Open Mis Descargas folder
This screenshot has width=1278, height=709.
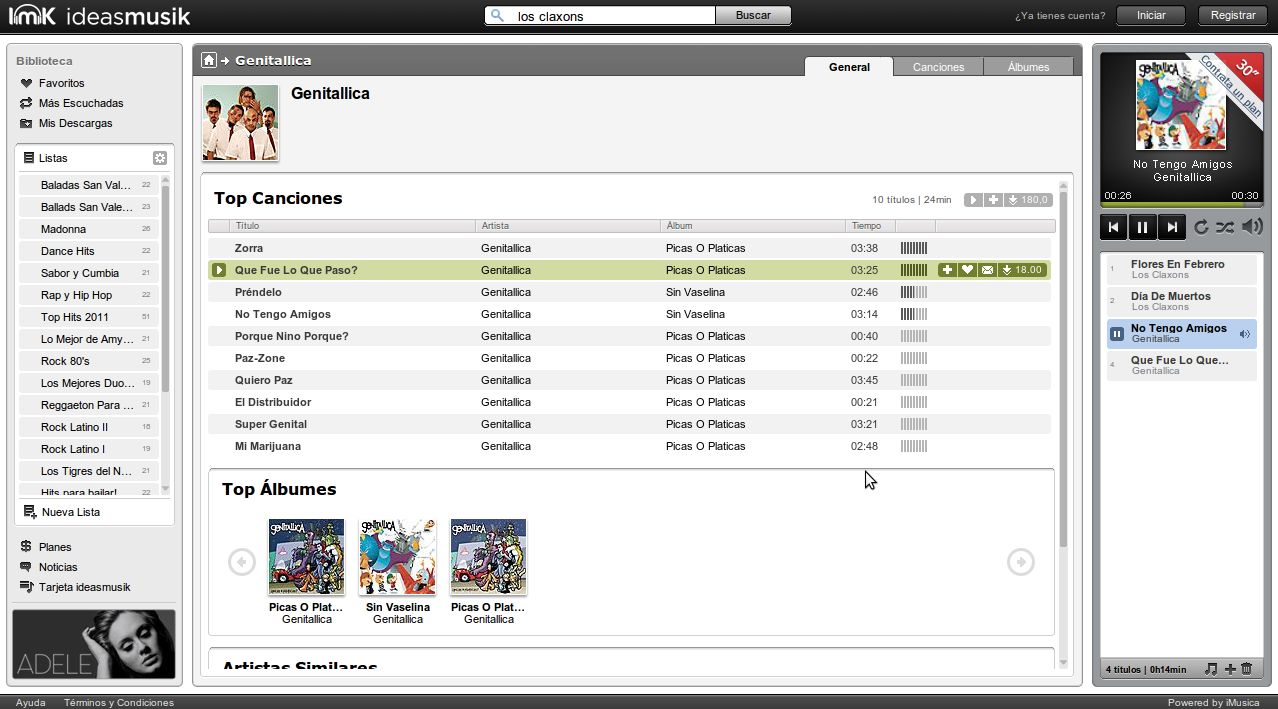(66, 123)
